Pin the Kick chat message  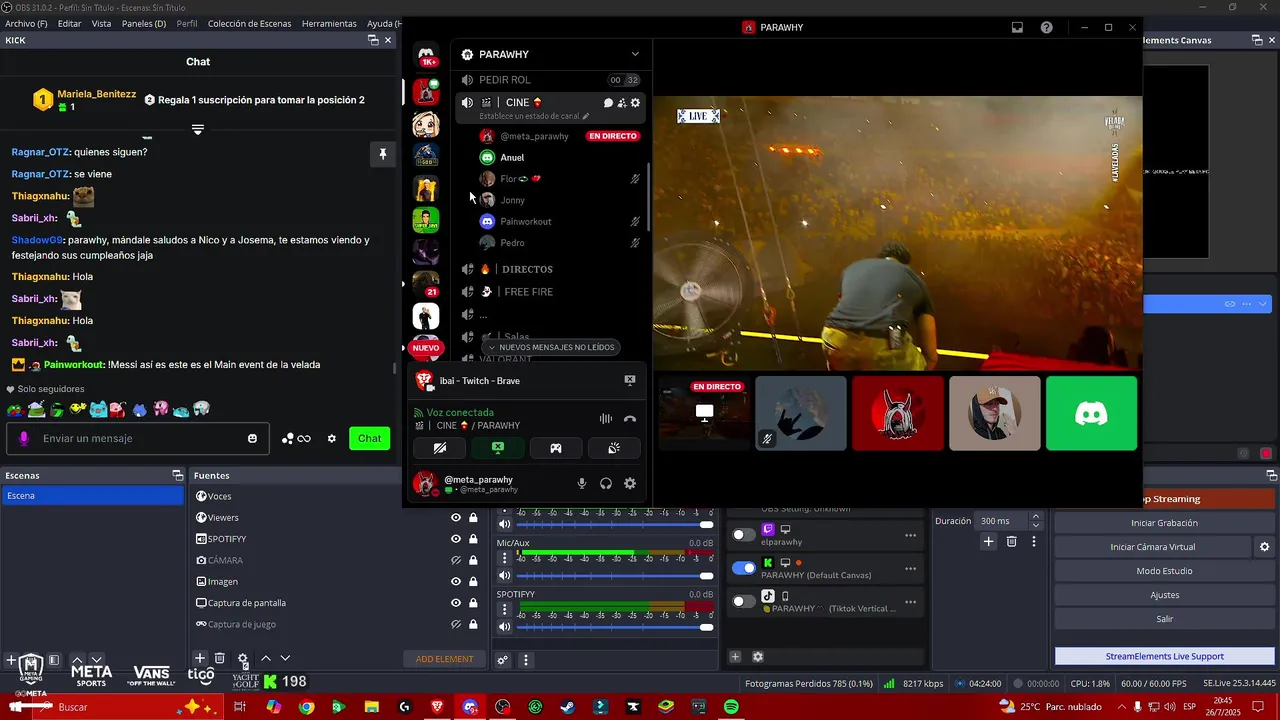point(382,154)
